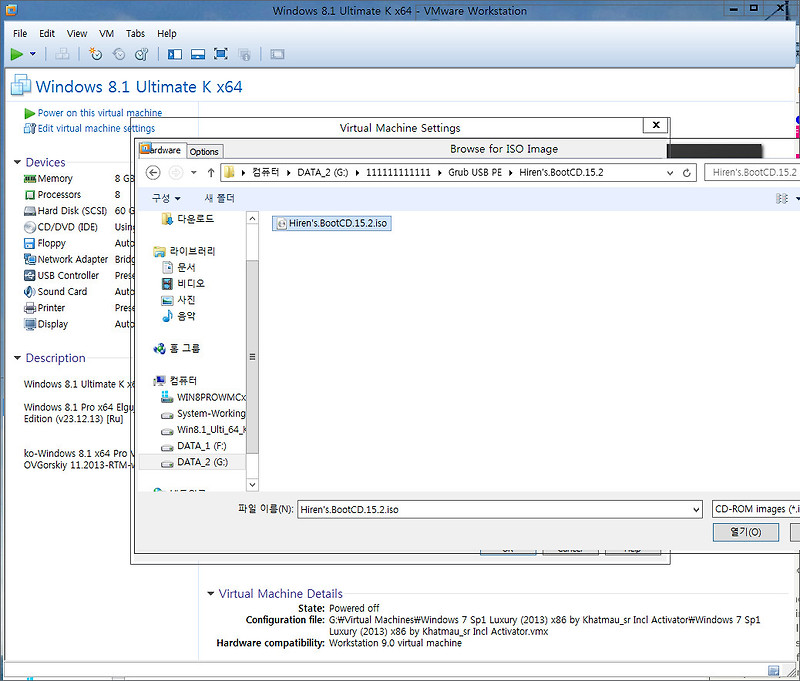Enter full screen mode icon
This screenshot has width=800, height=681.
[221, 54]
